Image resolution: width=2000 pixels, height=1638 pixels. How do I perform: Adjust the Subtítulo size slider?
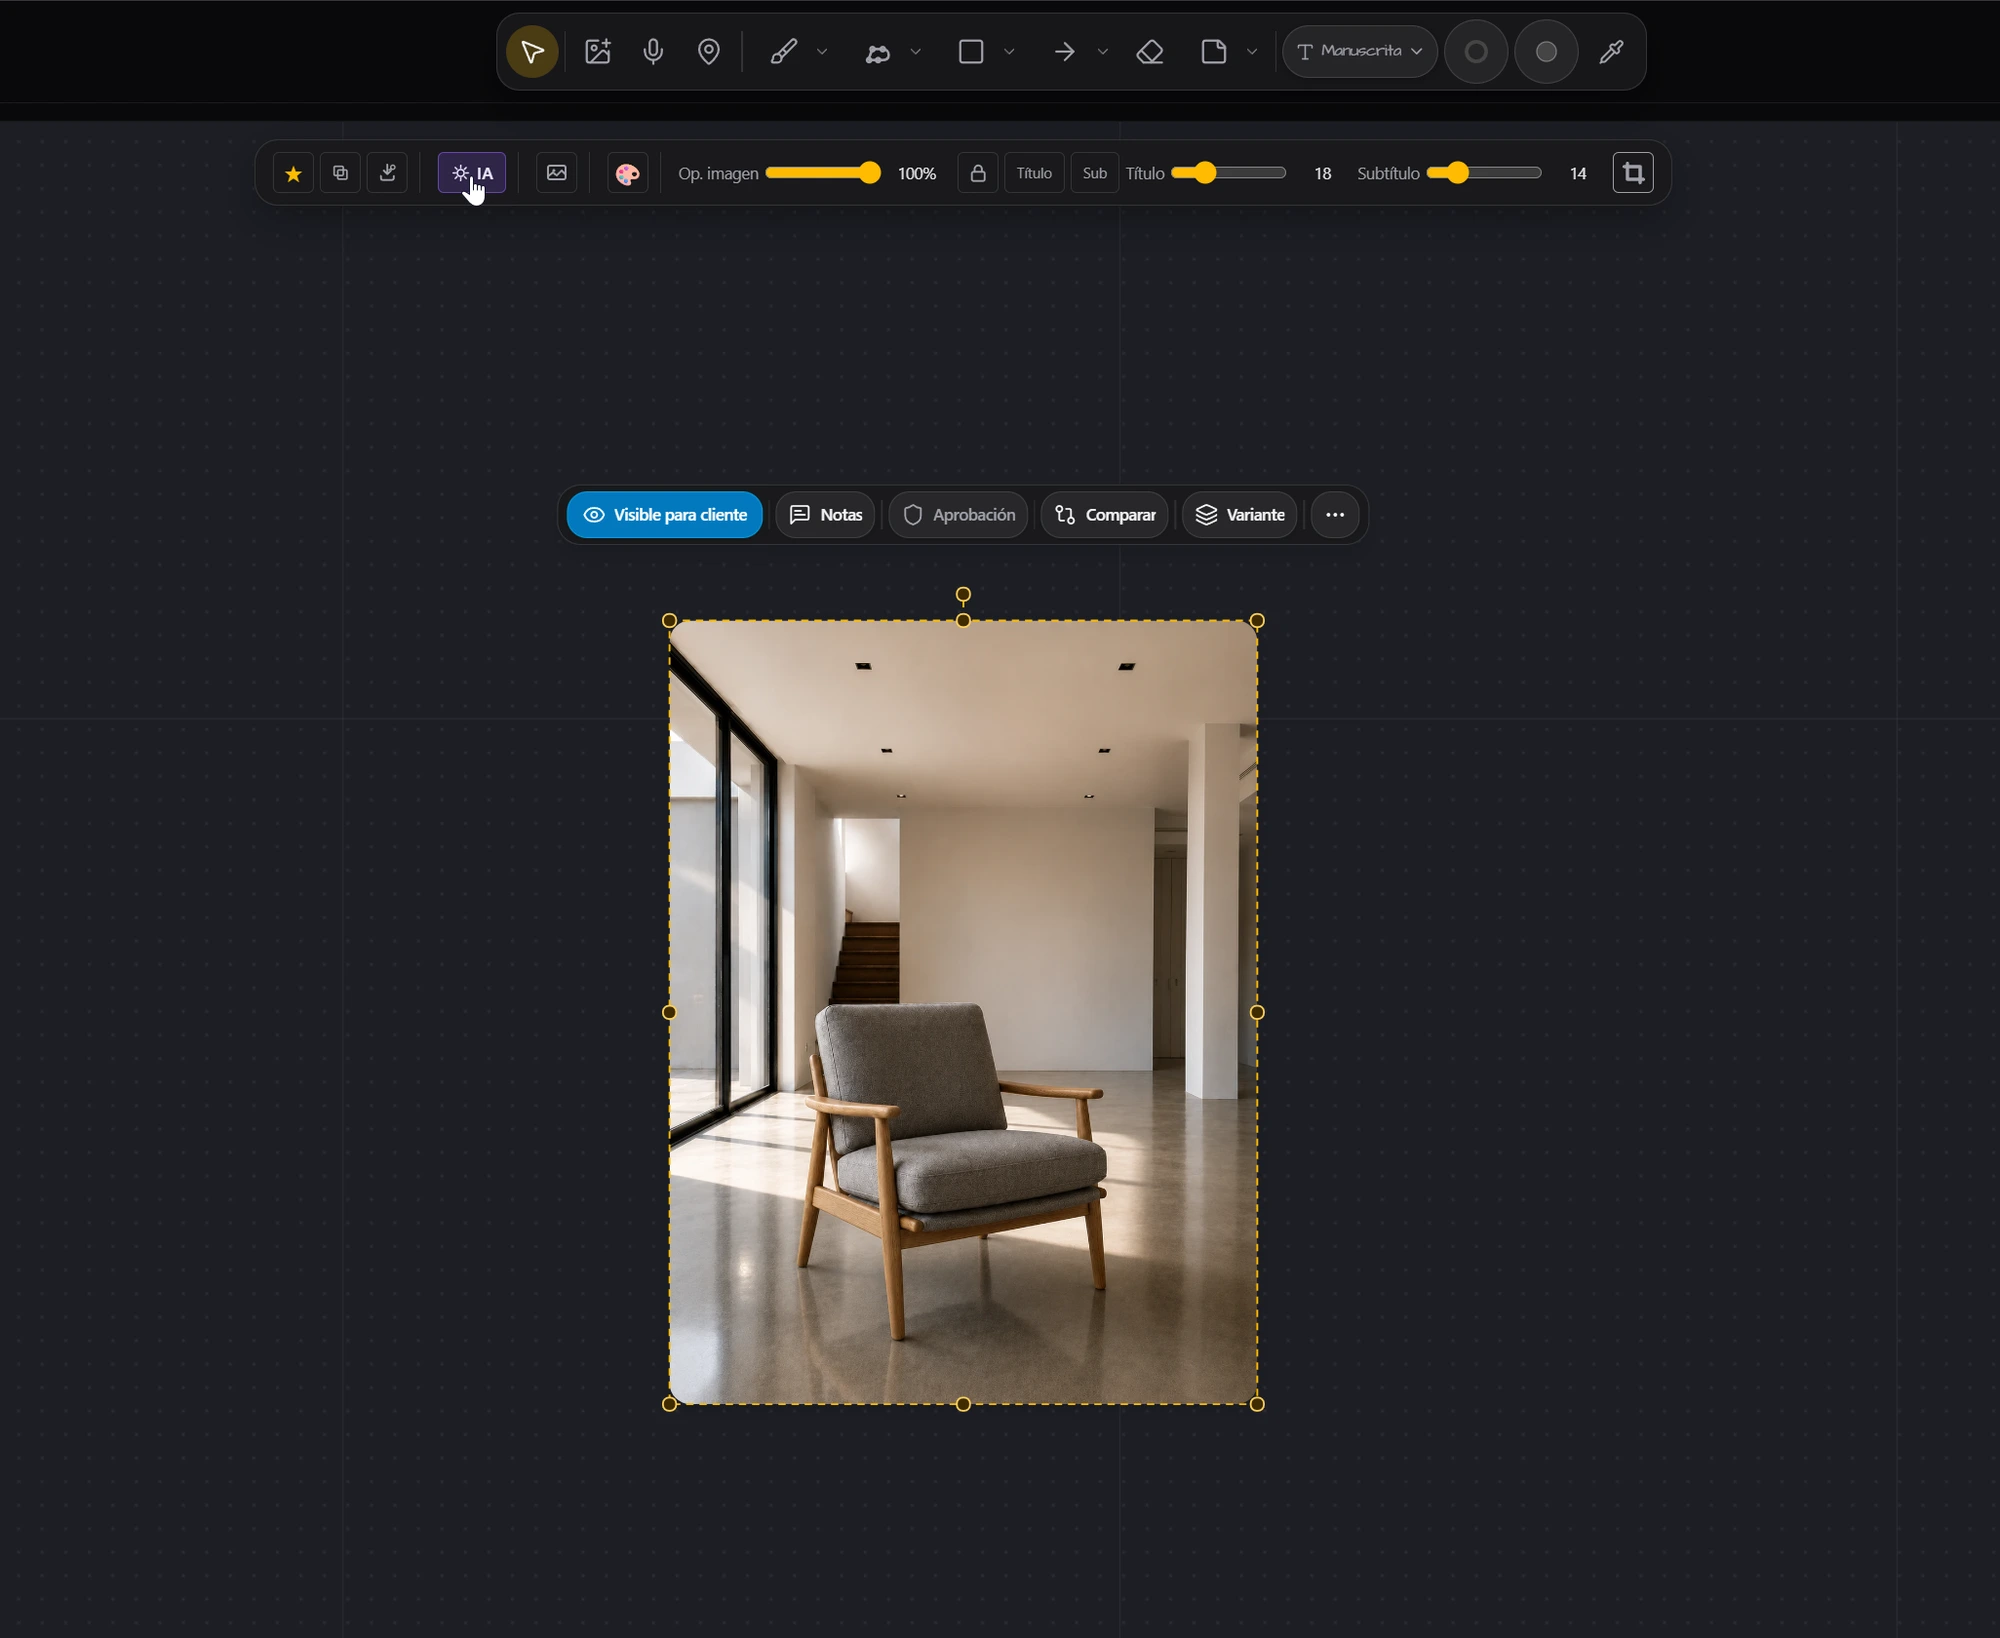[1484, 173]
